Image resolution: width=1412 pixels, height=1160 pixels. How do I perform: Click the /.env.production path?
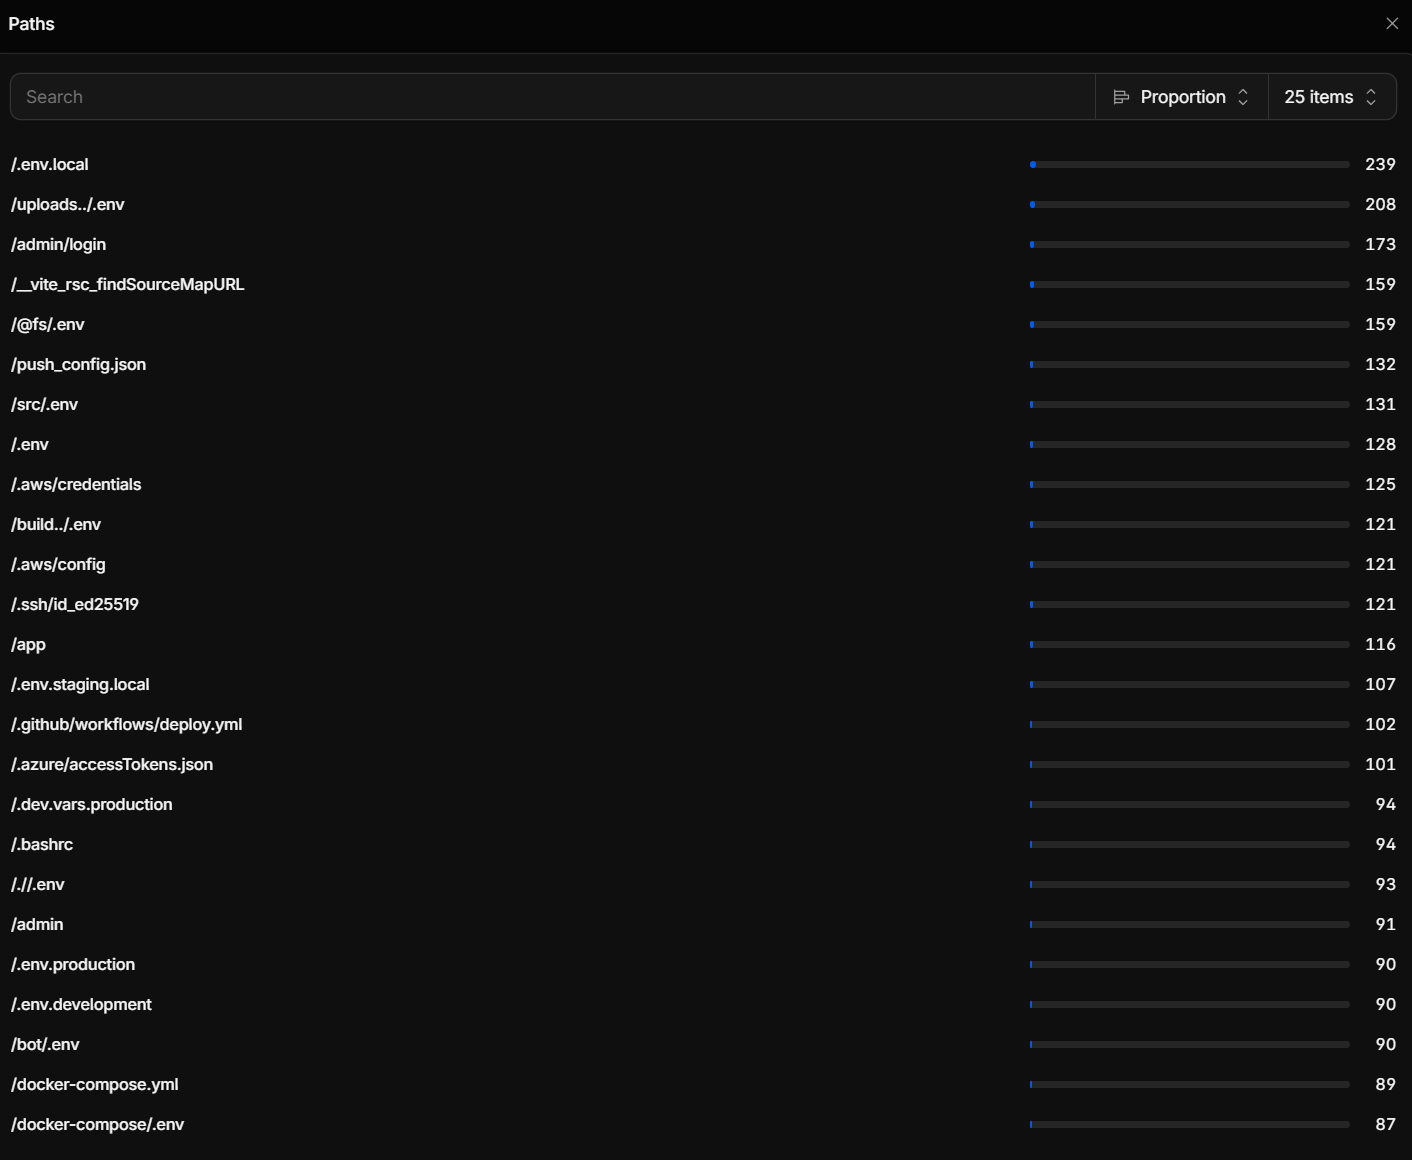pyautogui.click(x=73, y=964)
